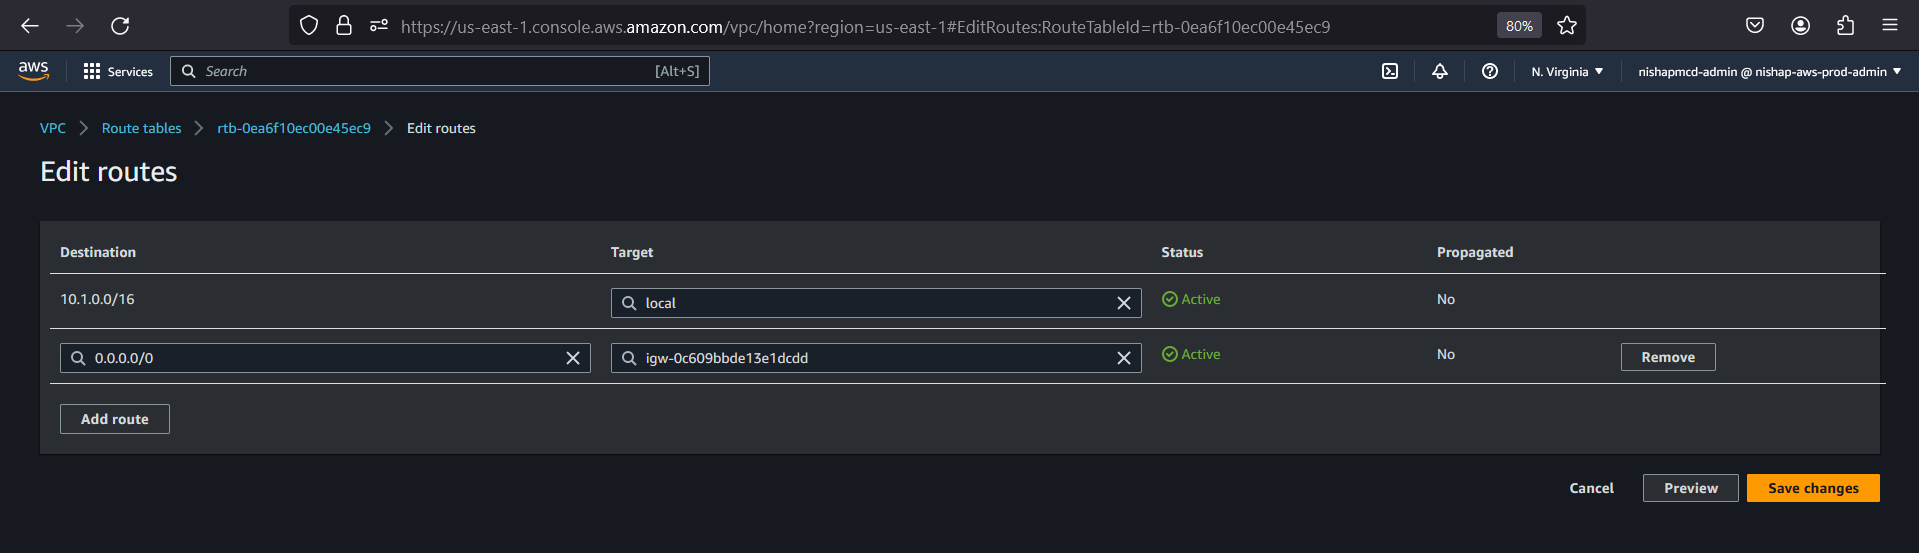The height and width of the screenshot is (553, 1919).
Task: Click the Save changes button
Action: 1813,488
